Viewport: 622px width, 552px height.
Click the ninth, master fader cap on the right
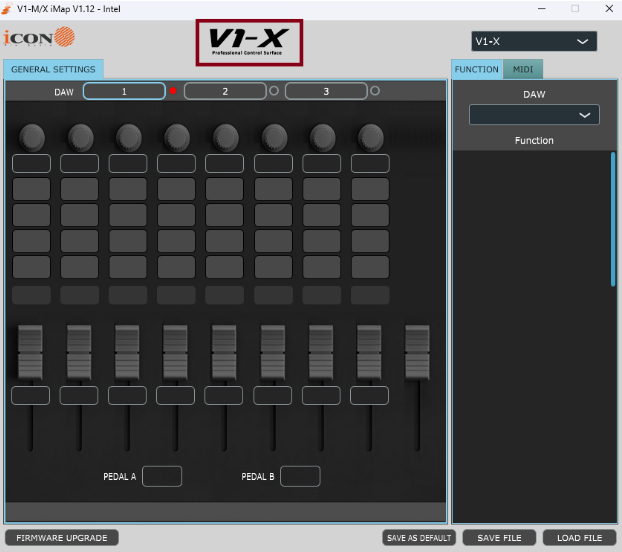point(417,352)
